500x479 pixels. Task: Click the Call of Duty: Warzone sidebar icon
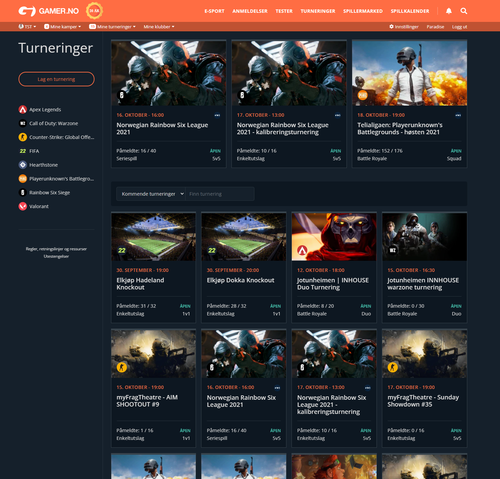pyautogui.click(x=23, y=123)
